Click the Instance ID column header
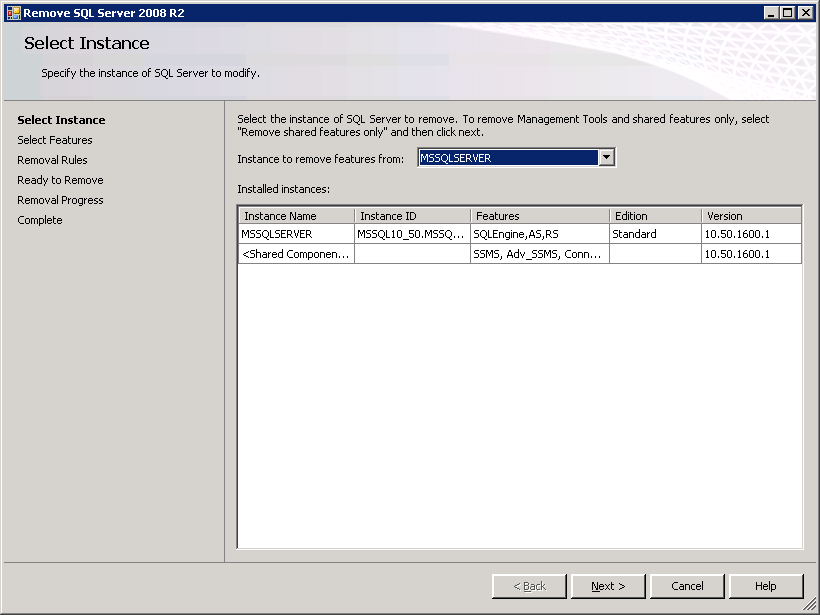This screenshot has height=615, width=820. [x=412, y=215]
